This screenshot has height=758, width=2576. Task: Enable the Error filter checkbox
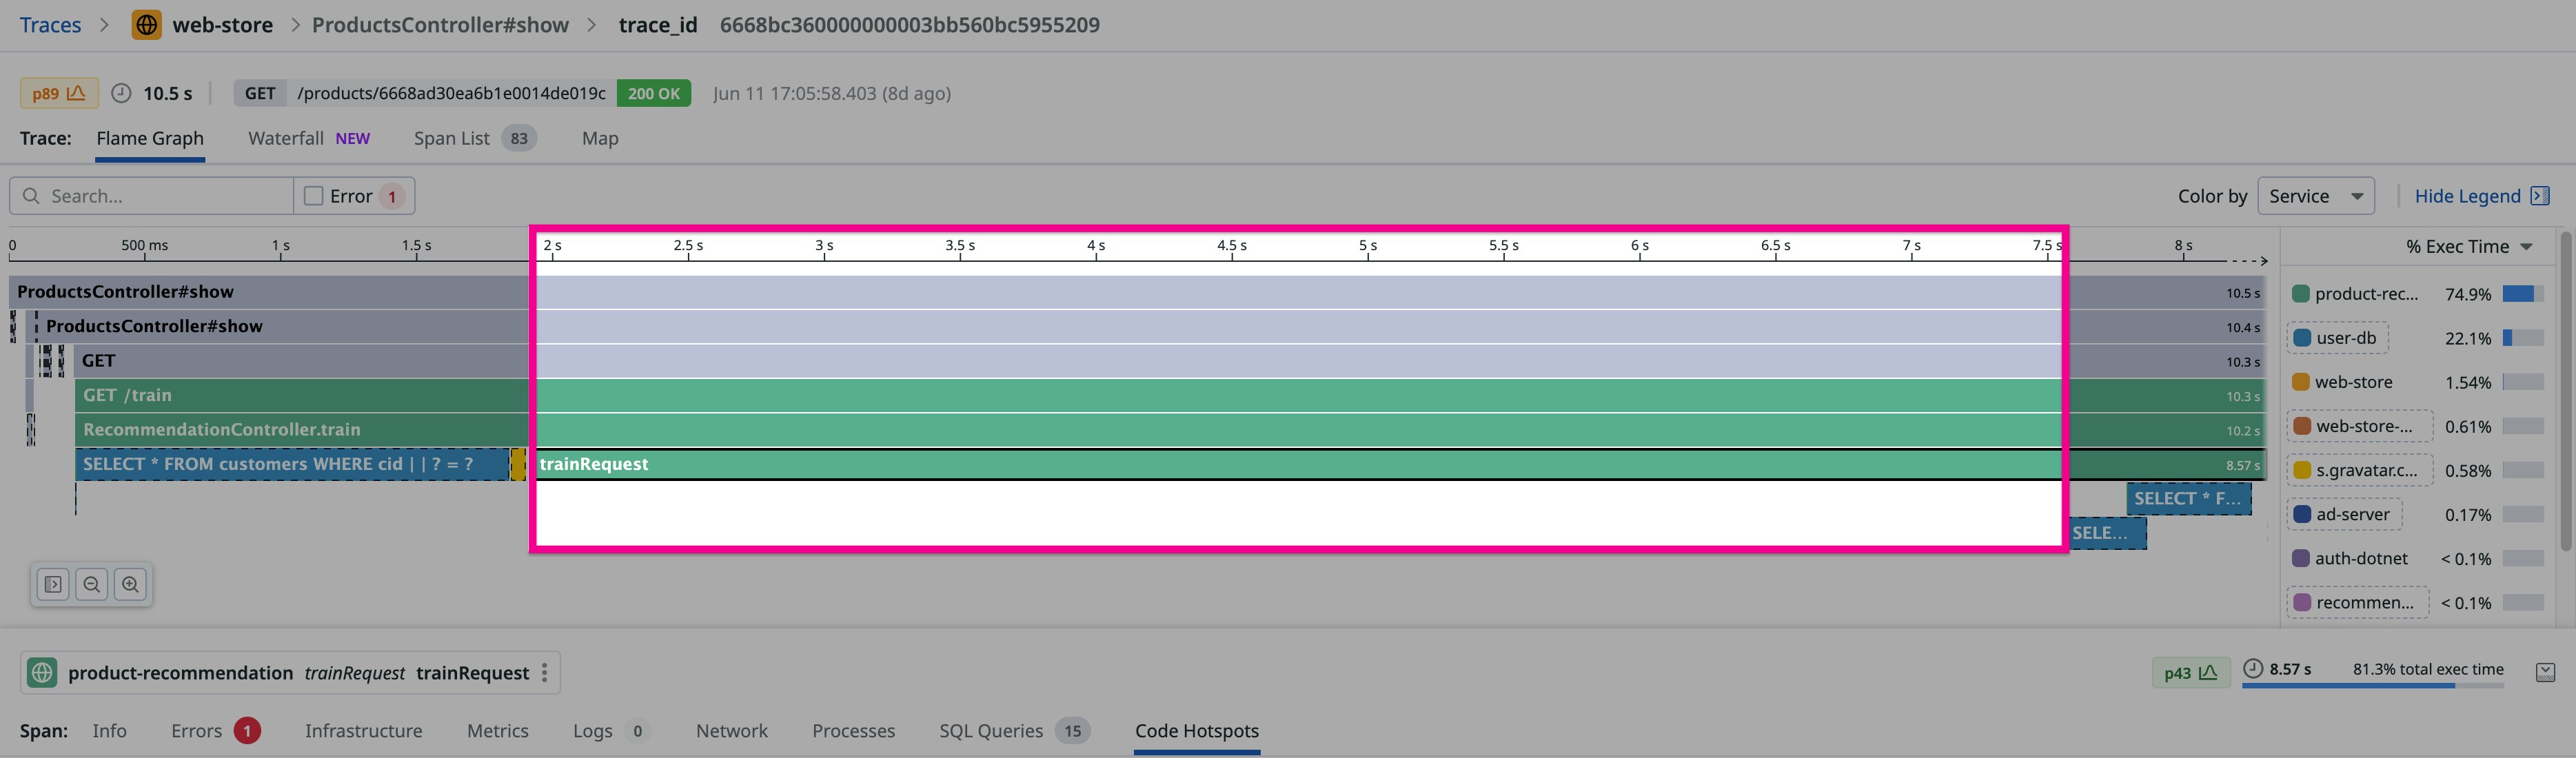click(x=314, y=196)
